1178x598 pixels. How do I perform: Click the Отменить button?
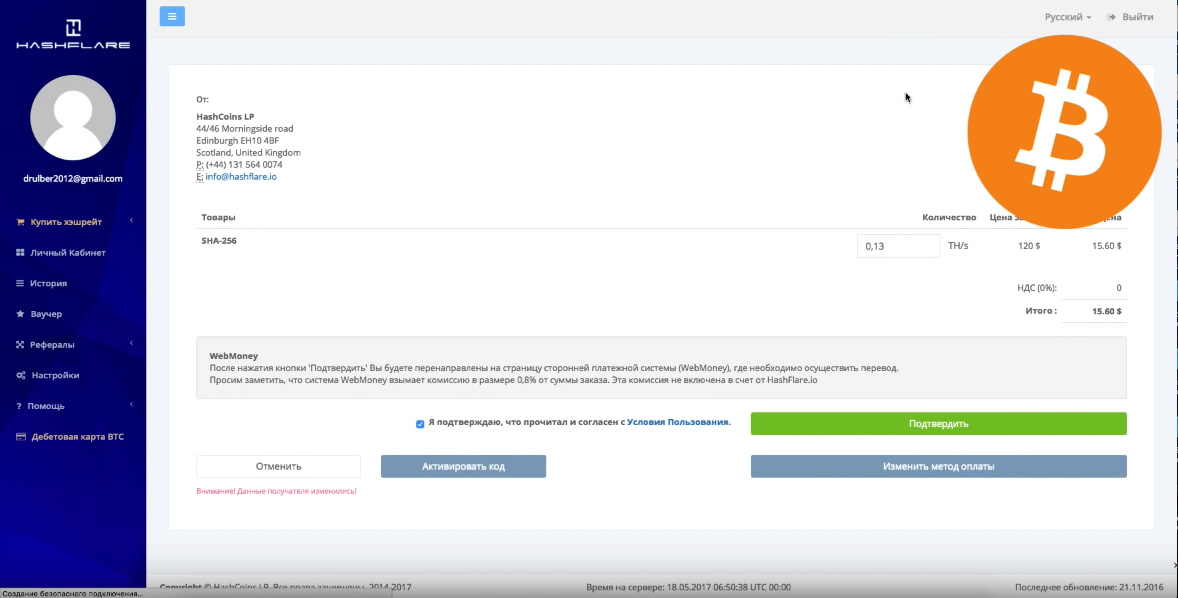click(x=278, y=466)
